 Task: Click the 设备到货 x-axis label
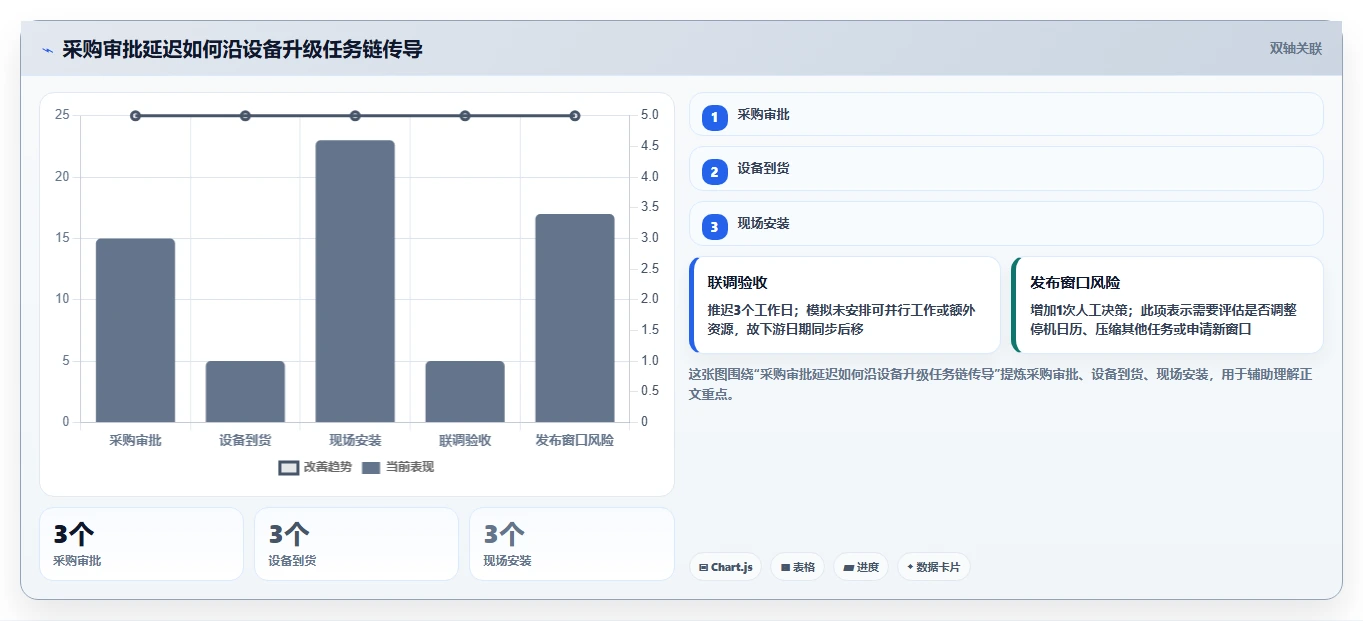(x=245, y=440)
